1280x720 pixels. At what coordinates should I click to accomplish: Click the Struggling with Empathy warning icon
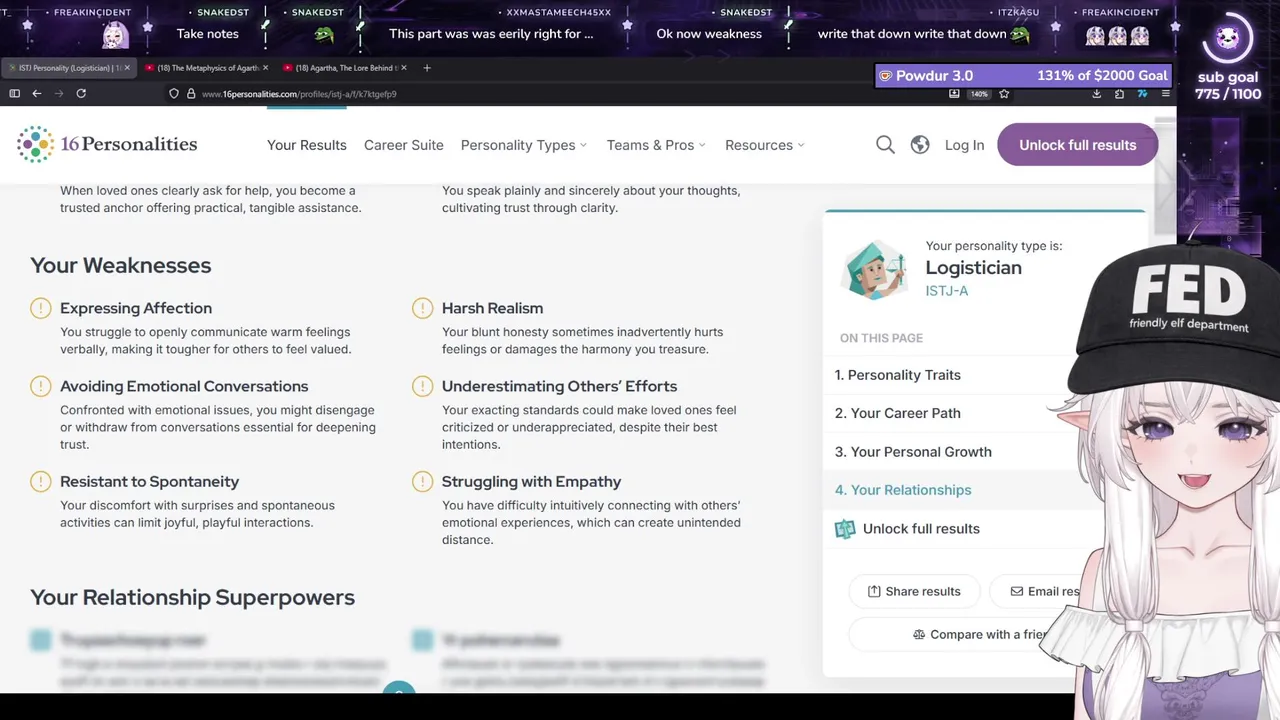(422, 482)
